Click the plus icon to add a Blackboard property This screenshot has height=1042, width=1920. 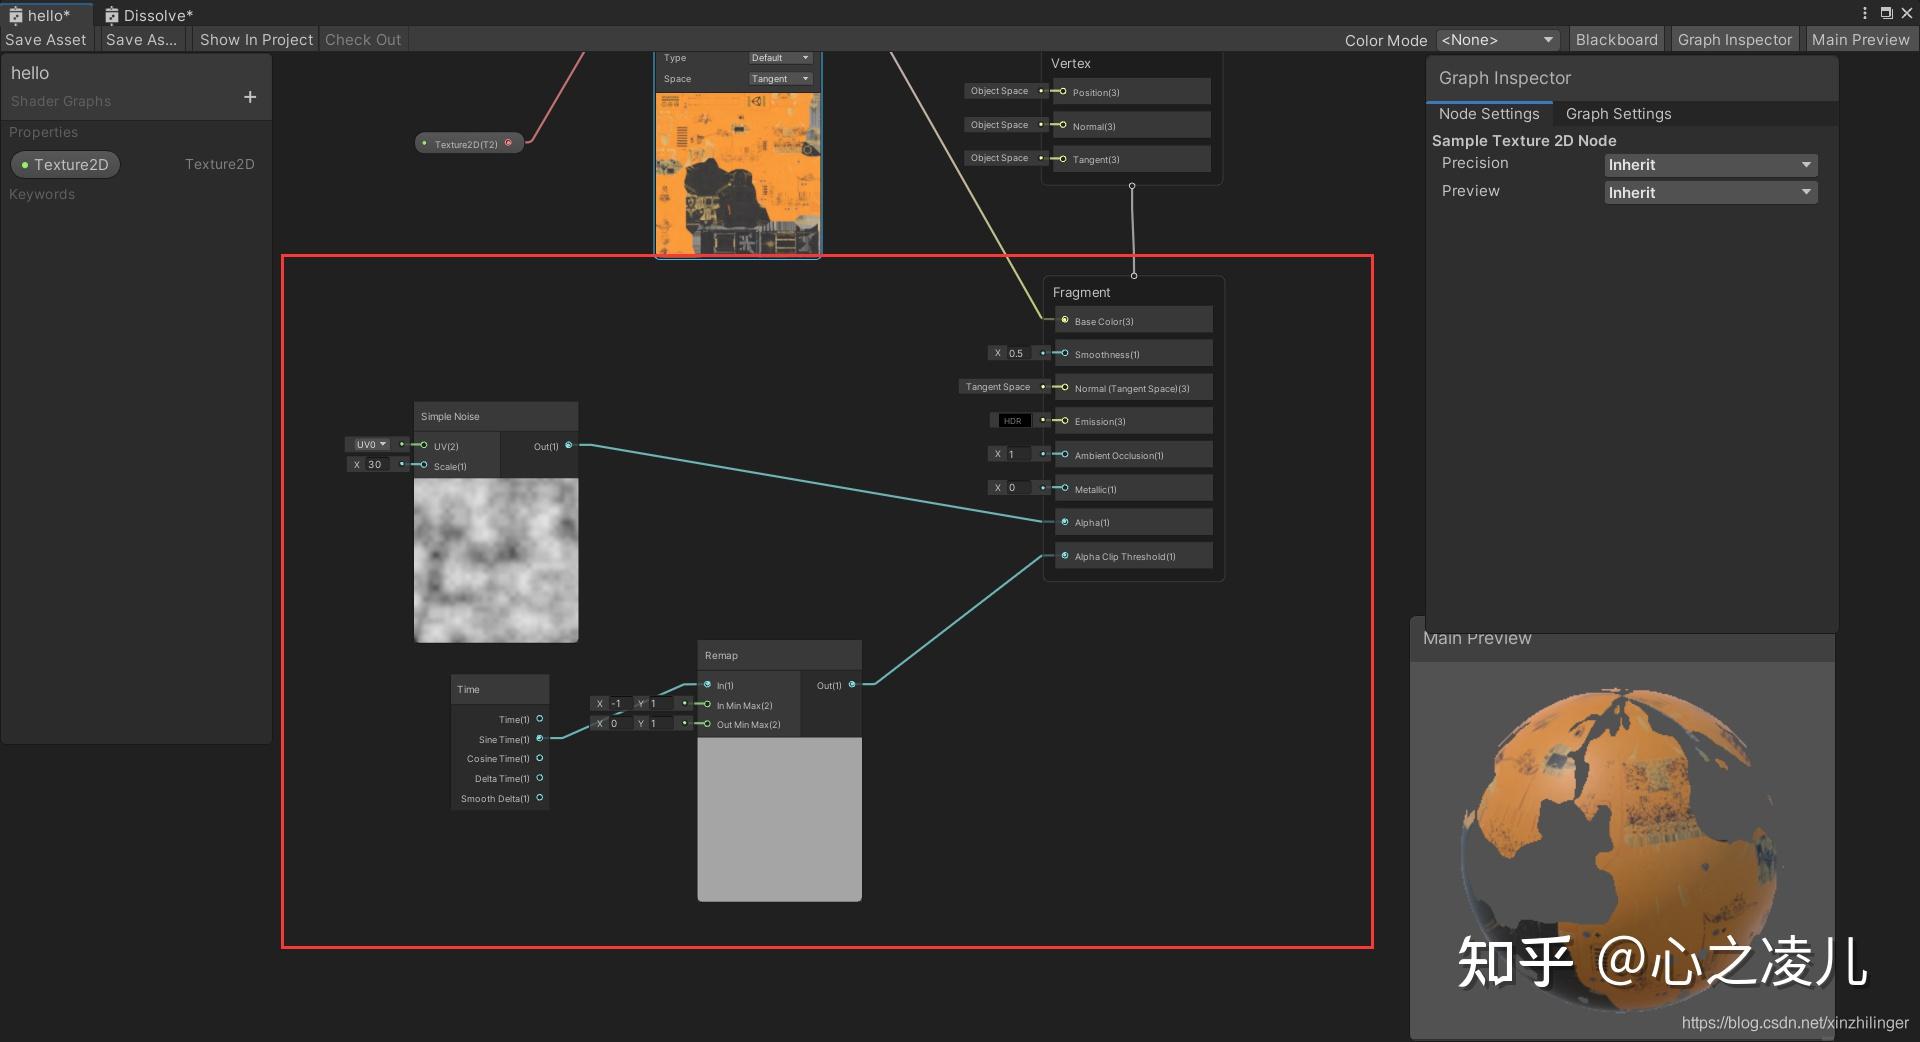250,96
